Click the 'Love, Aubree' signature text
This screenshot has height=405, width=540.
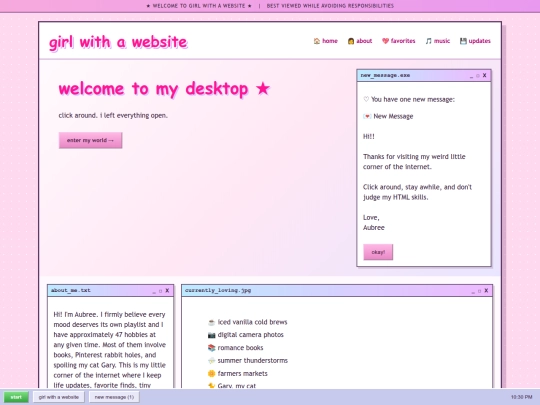point(374,222)
